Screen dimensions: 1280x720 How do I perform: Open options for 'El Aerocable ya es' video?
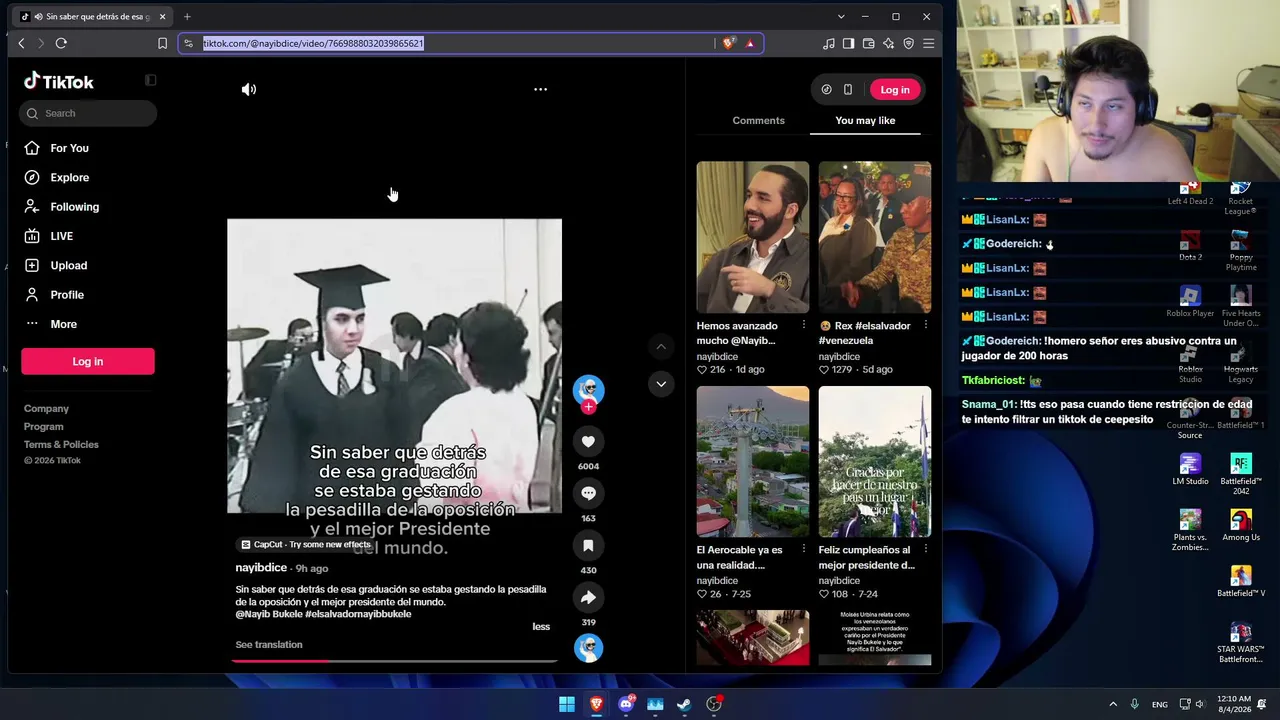click(803, 549)
